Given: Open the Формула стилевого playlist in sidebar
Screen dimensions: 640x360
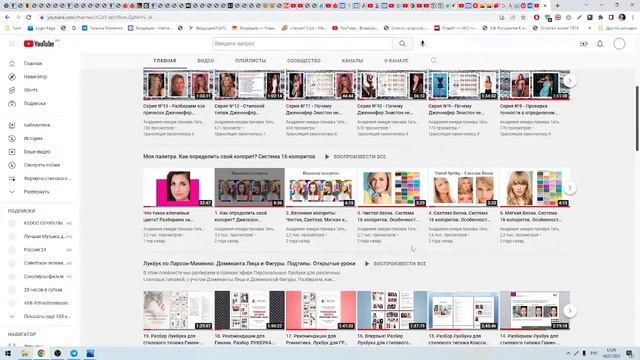Looking at the screenshot, I should [47, 178].
